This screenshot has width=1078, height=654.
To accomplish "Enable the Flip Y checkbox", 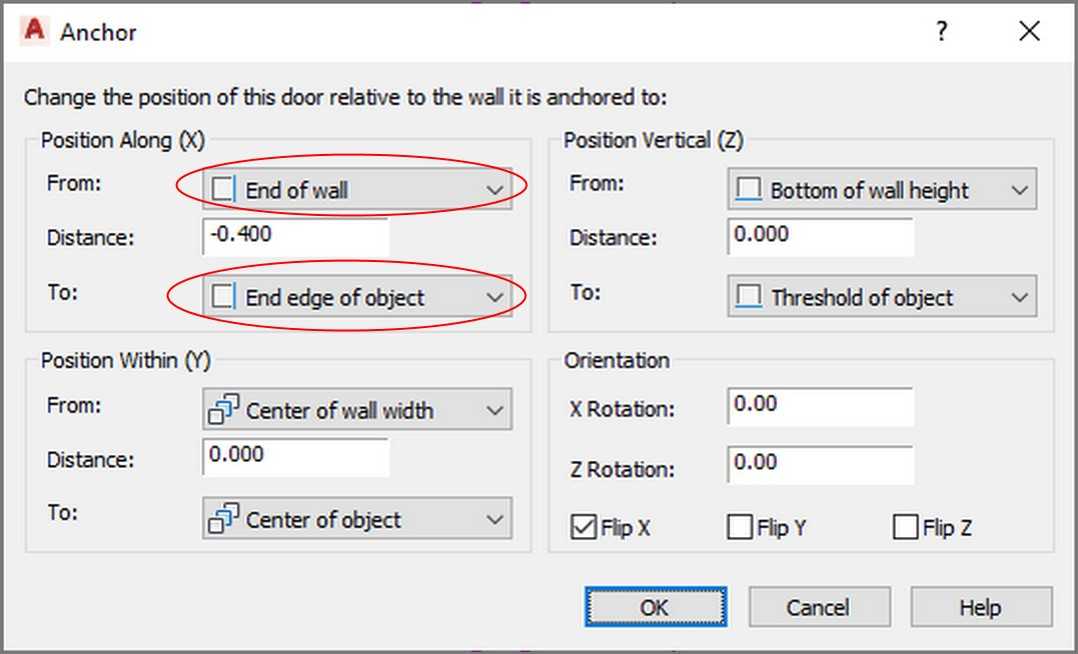I will (740, 527).
